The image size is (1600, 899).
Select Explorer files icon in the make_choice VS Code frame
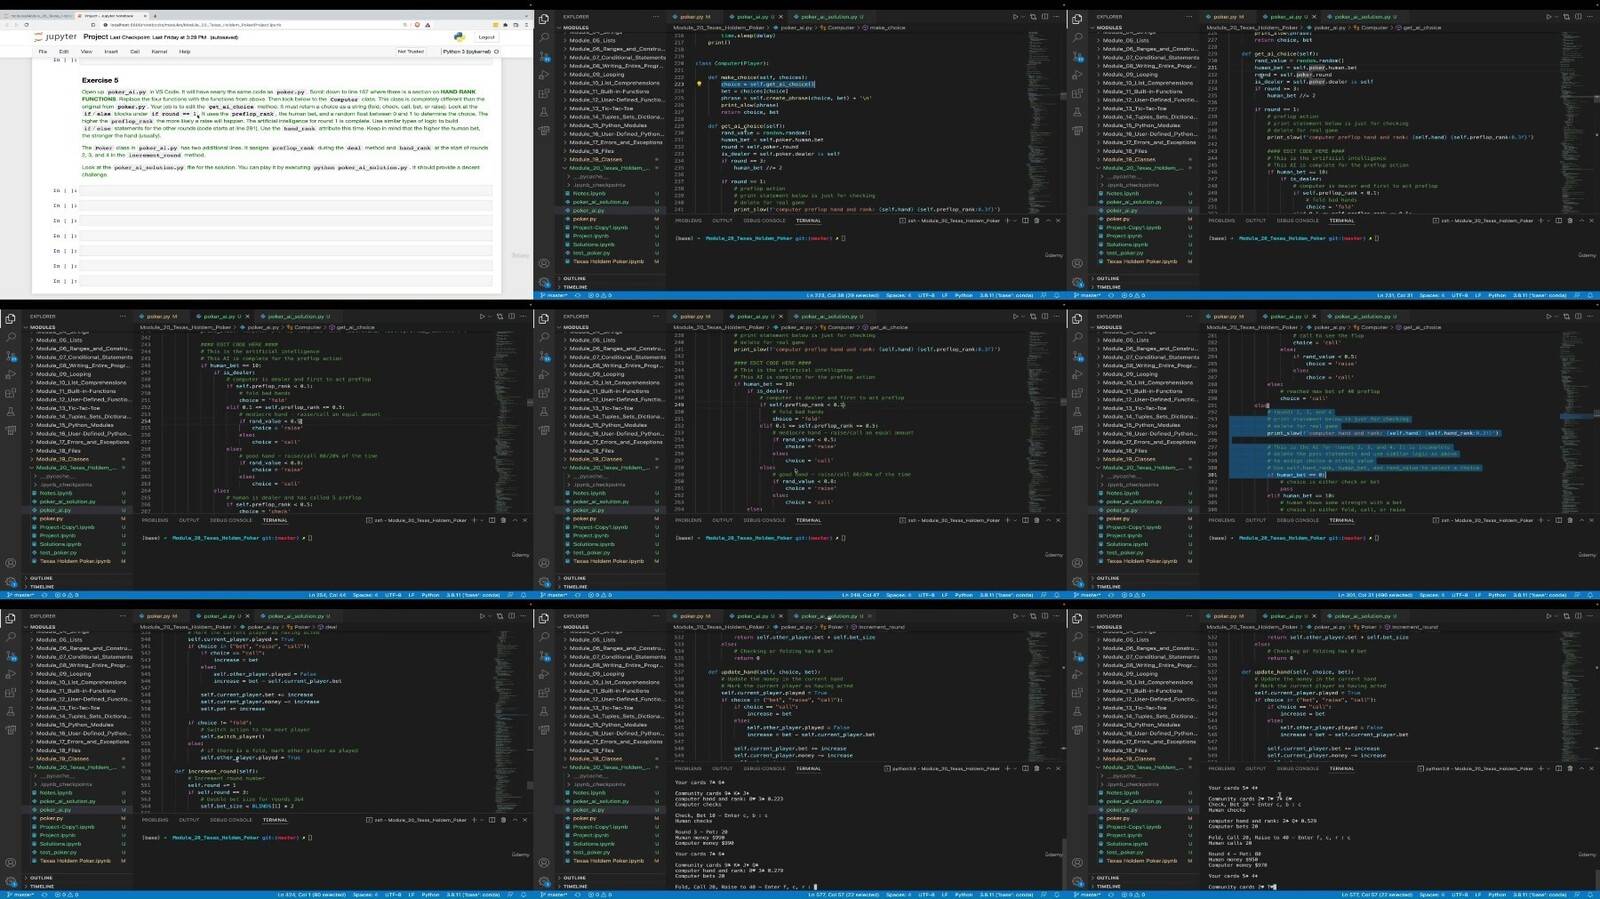click(x=544, y=19)
